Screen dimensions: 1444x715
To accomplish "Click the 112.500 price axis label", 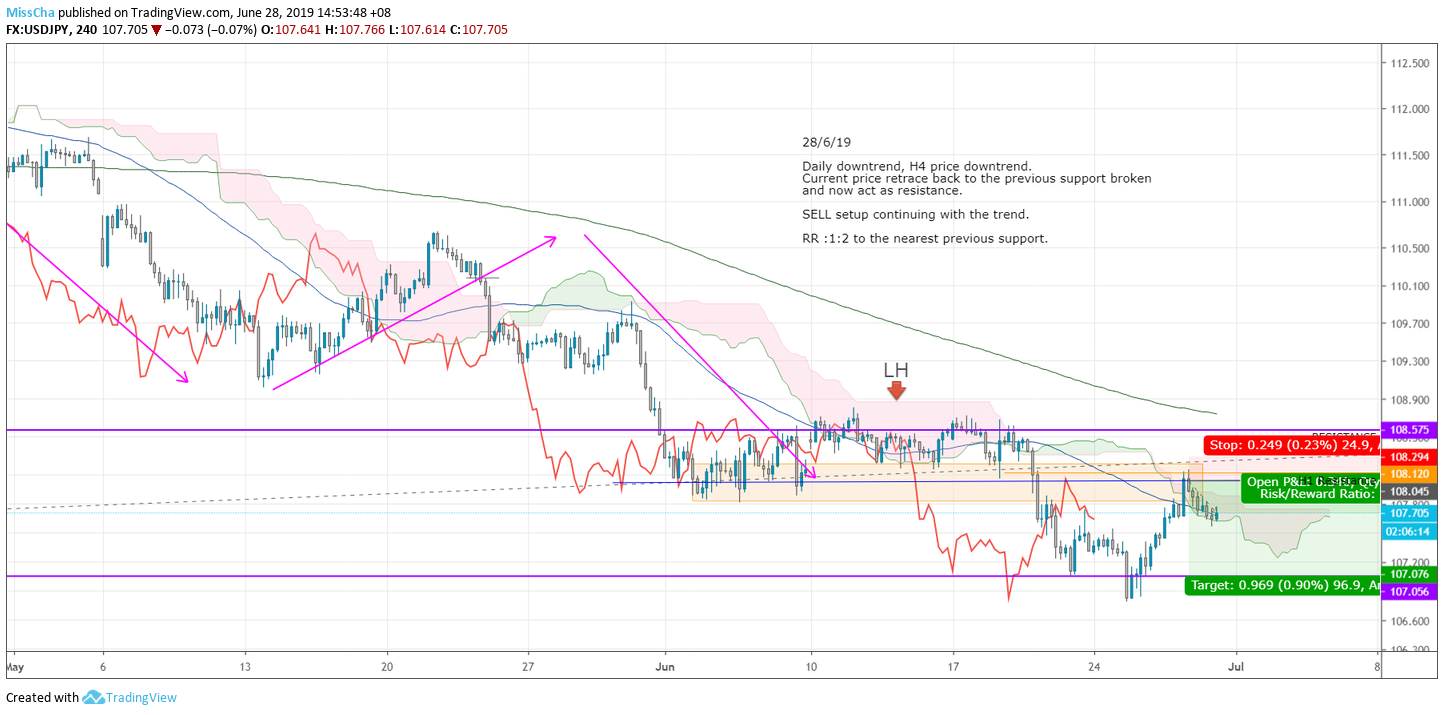I will (1408, 63).
